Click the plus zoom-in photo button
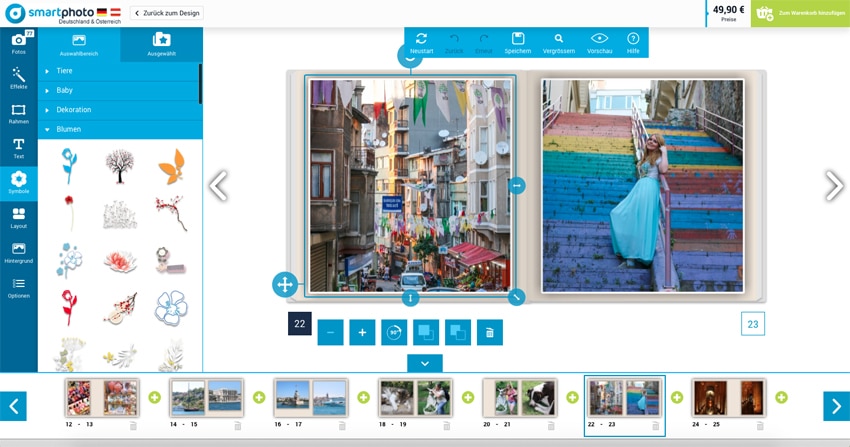The image size is (850, 447). click(x=362, y=332)
